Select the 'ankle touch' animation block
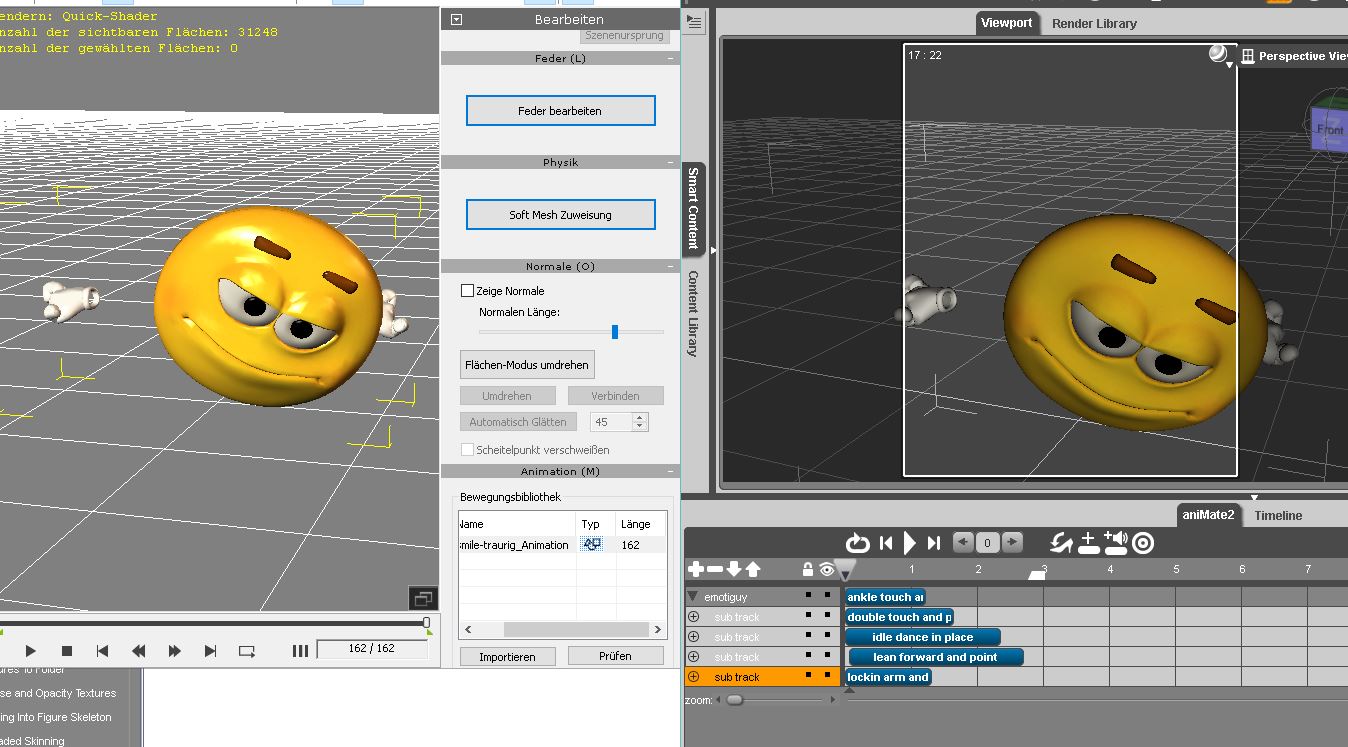Screen dimensions: 1348x747 tap(885, 597)
